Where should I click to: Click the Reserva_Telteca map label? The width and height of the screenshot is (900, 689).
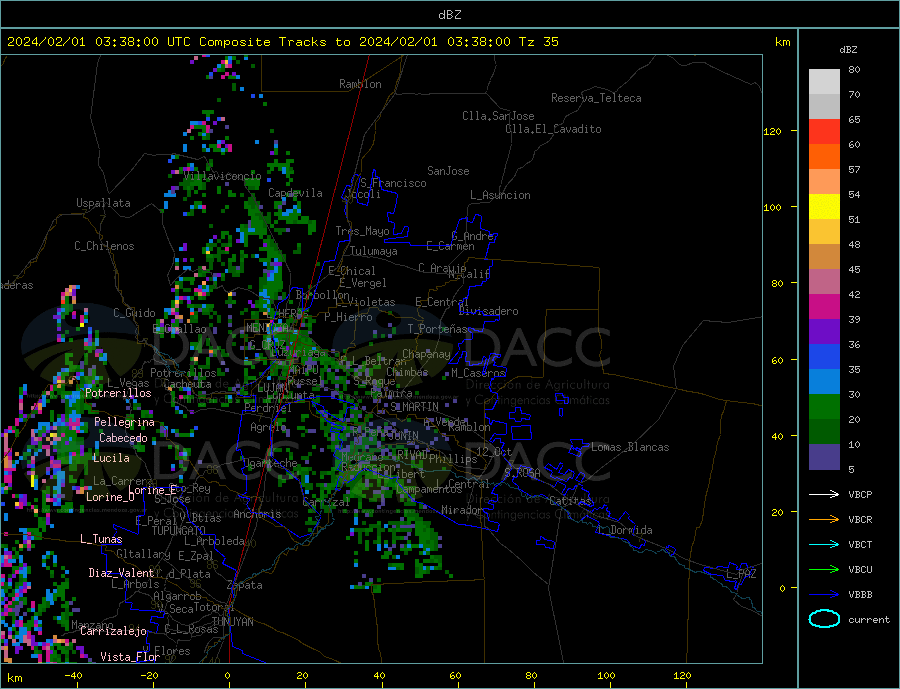click(x=596, y=98)
